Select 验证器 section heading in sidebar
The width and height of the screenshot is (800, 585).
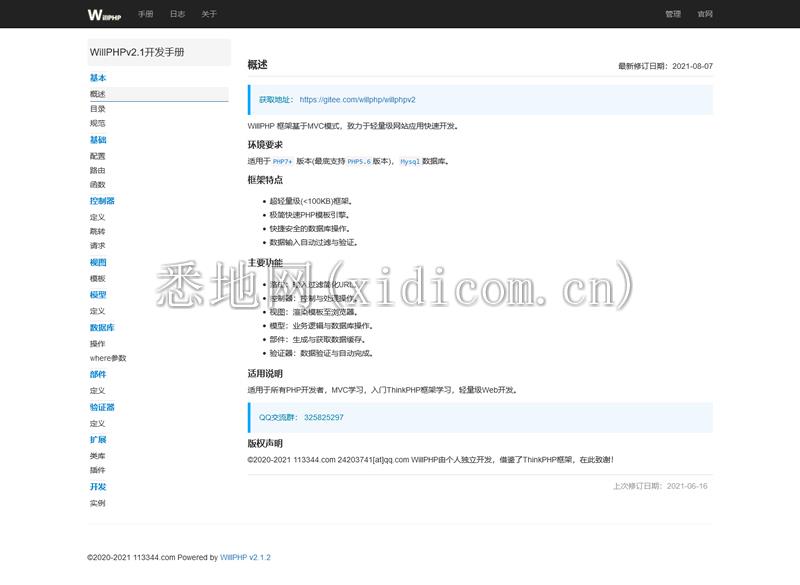coord(102,407)
